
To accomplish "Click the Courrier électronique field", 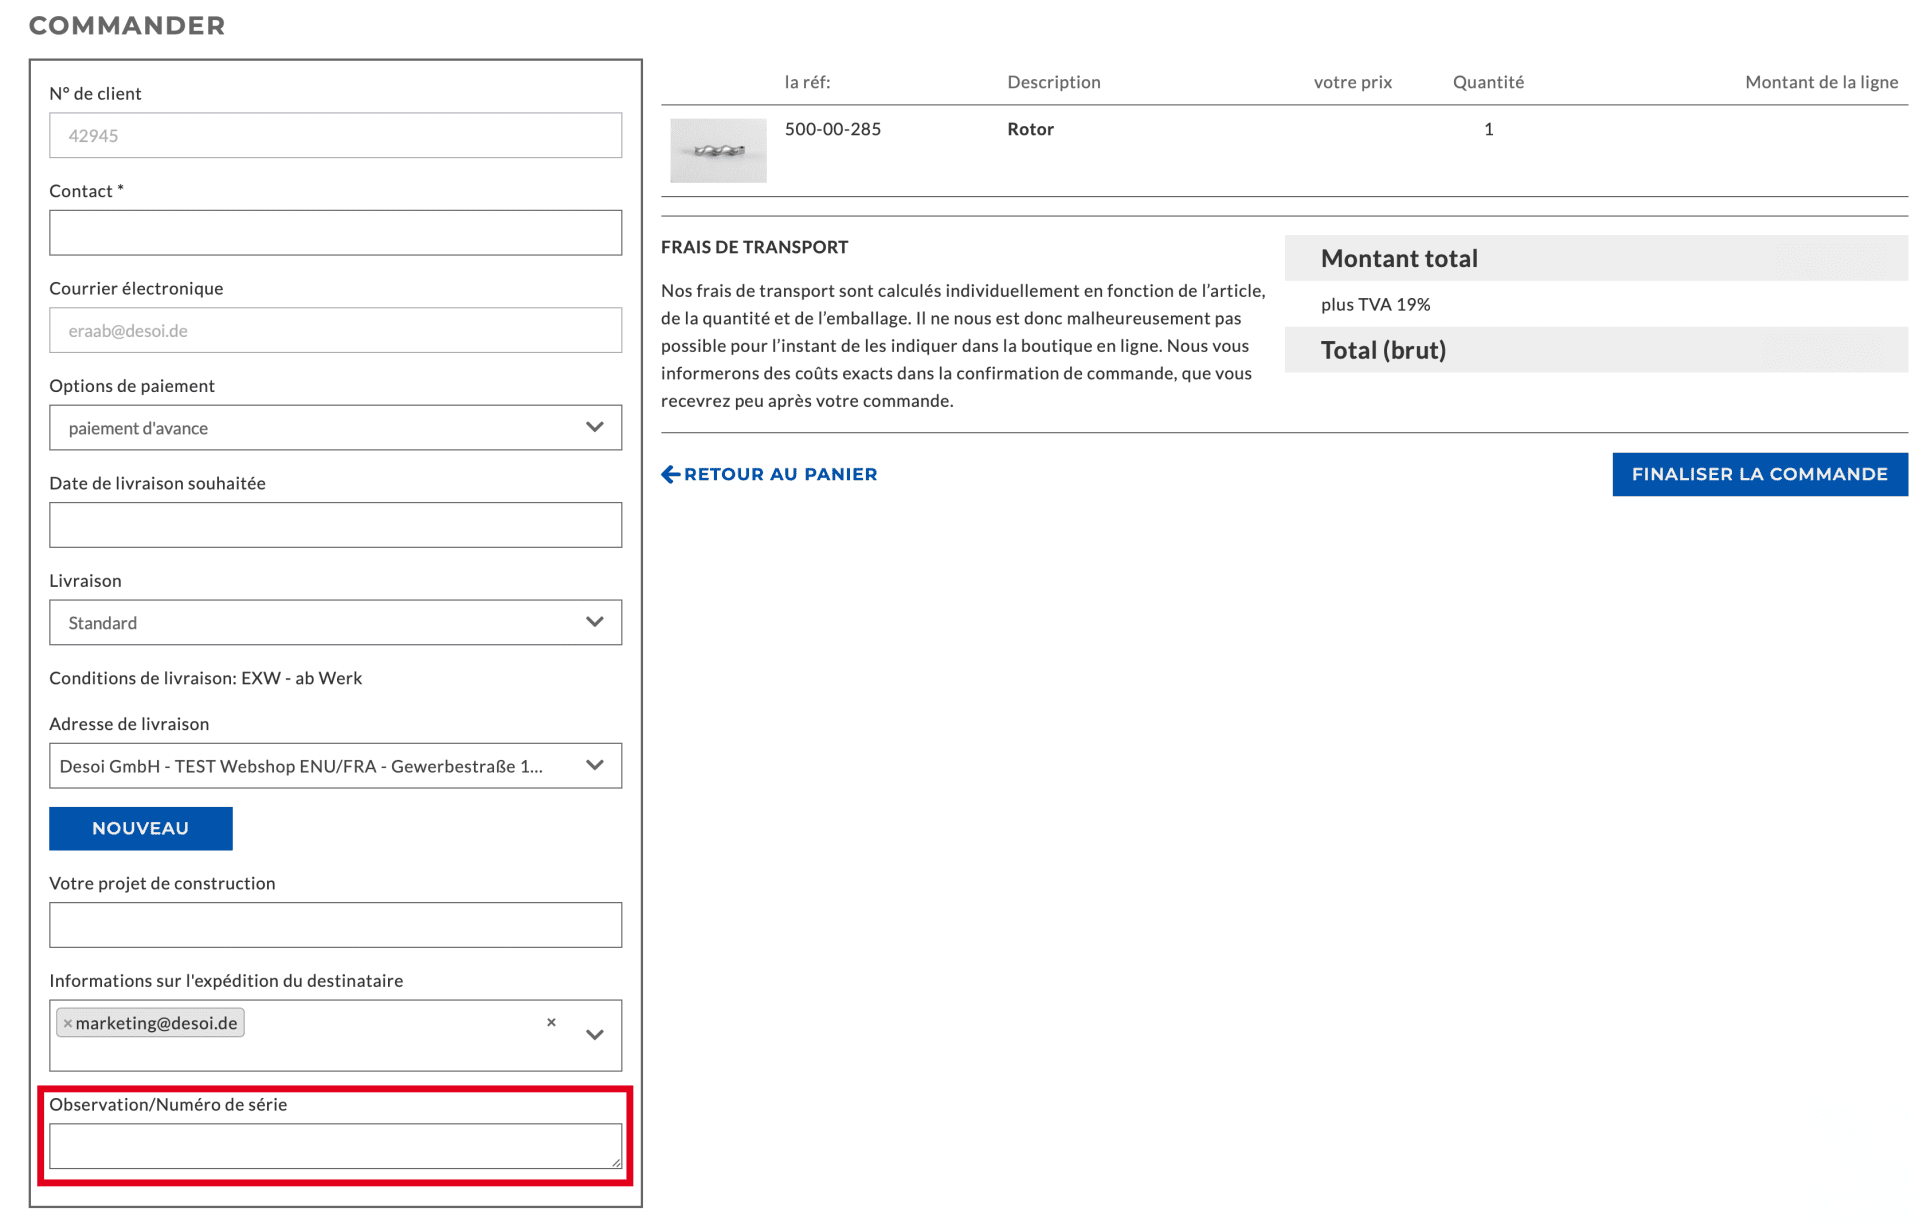I will (335, 330).
